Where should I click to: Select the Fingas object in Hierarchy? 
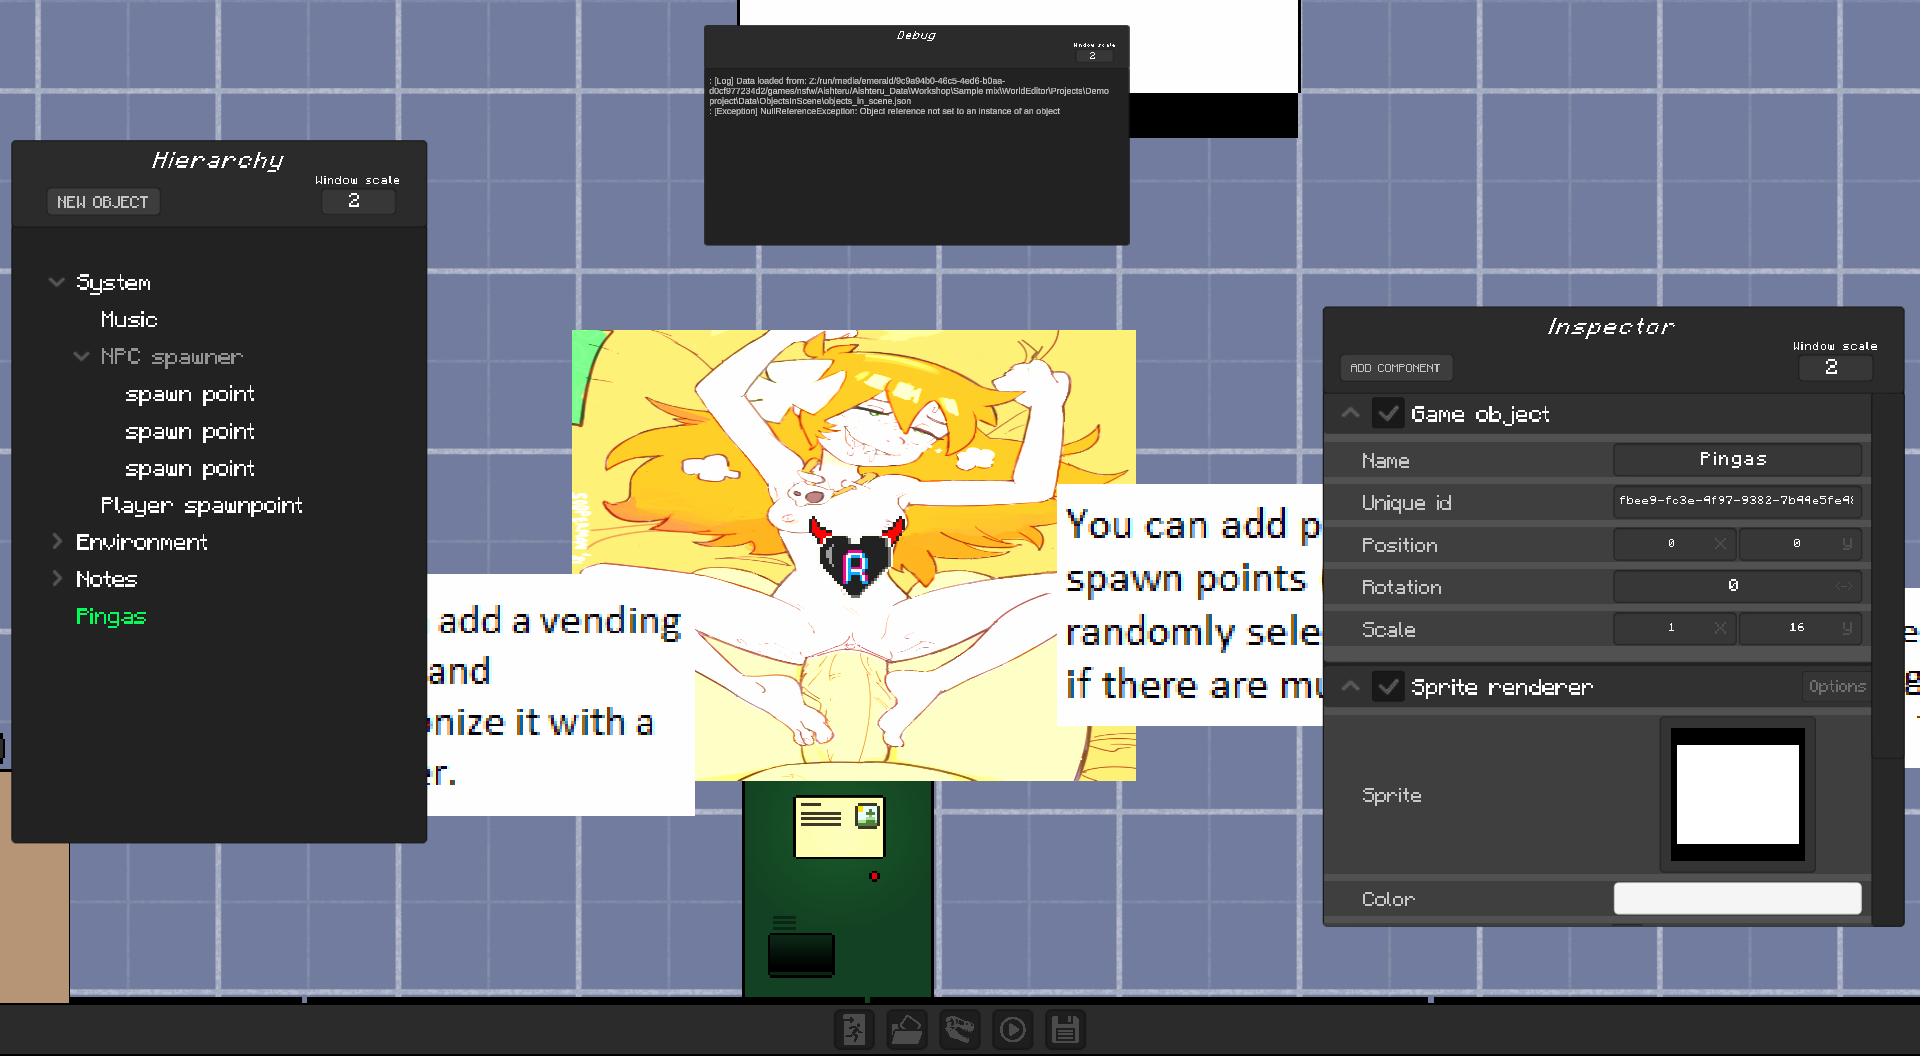(x=111, y=617)
